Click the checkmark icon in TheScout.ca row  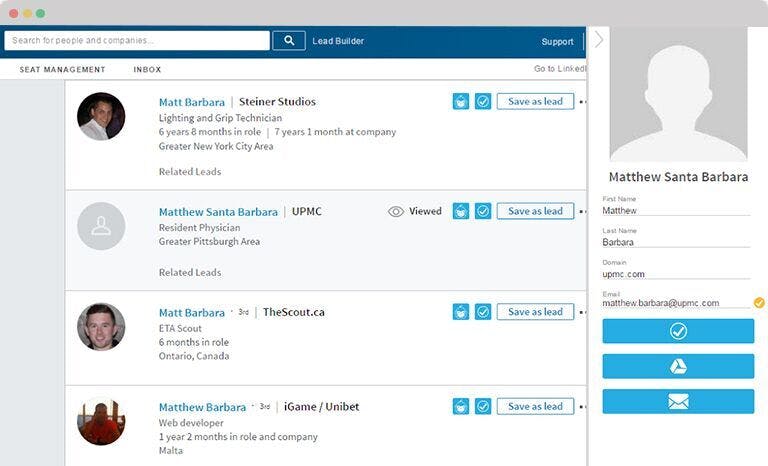coord(483,312)
